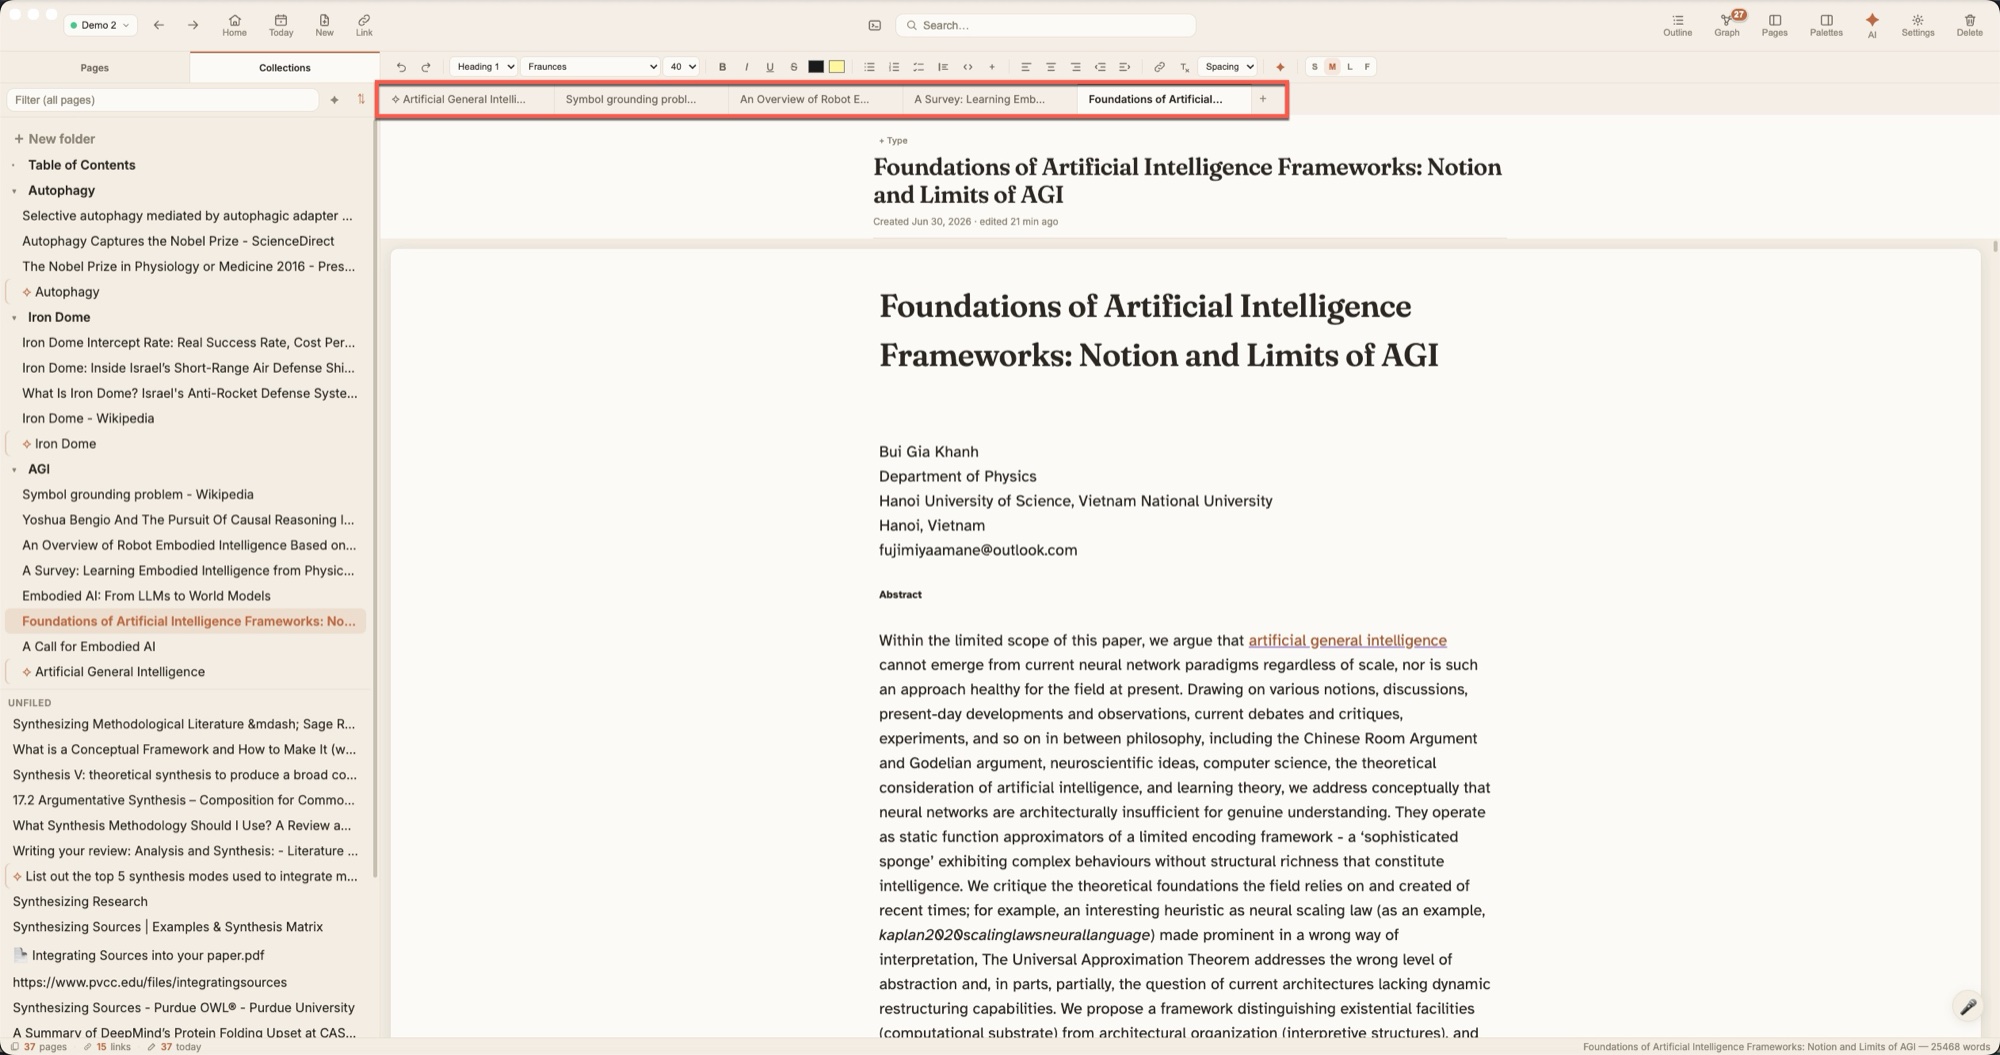This screenshot has height=1055, width=2000.
Task: Open the Fraunces font dropdown
Action: [591, 67]
